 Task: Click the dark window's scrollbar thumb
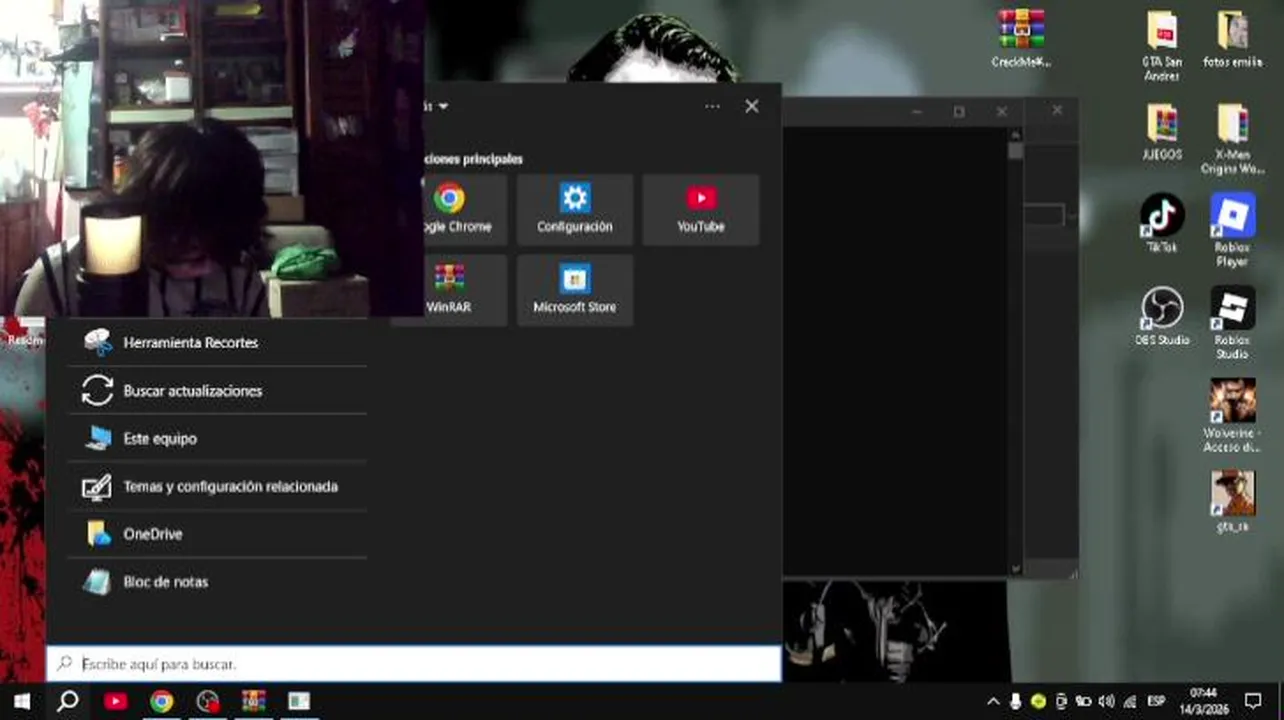click(x=1016, y=151)
